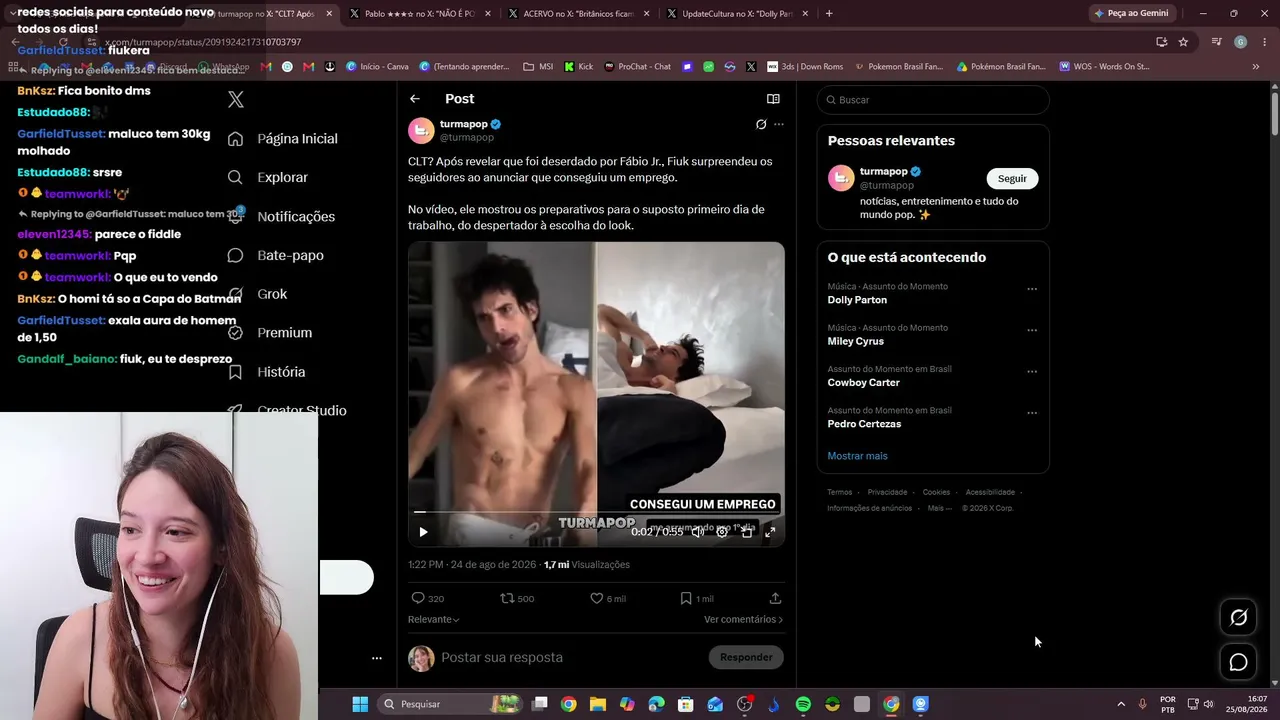Image resolution: width=1280 pixels, height=720 pixels.
Task: Click the Grok icon on turmapop's post
Action: click(x=761, y=125)
